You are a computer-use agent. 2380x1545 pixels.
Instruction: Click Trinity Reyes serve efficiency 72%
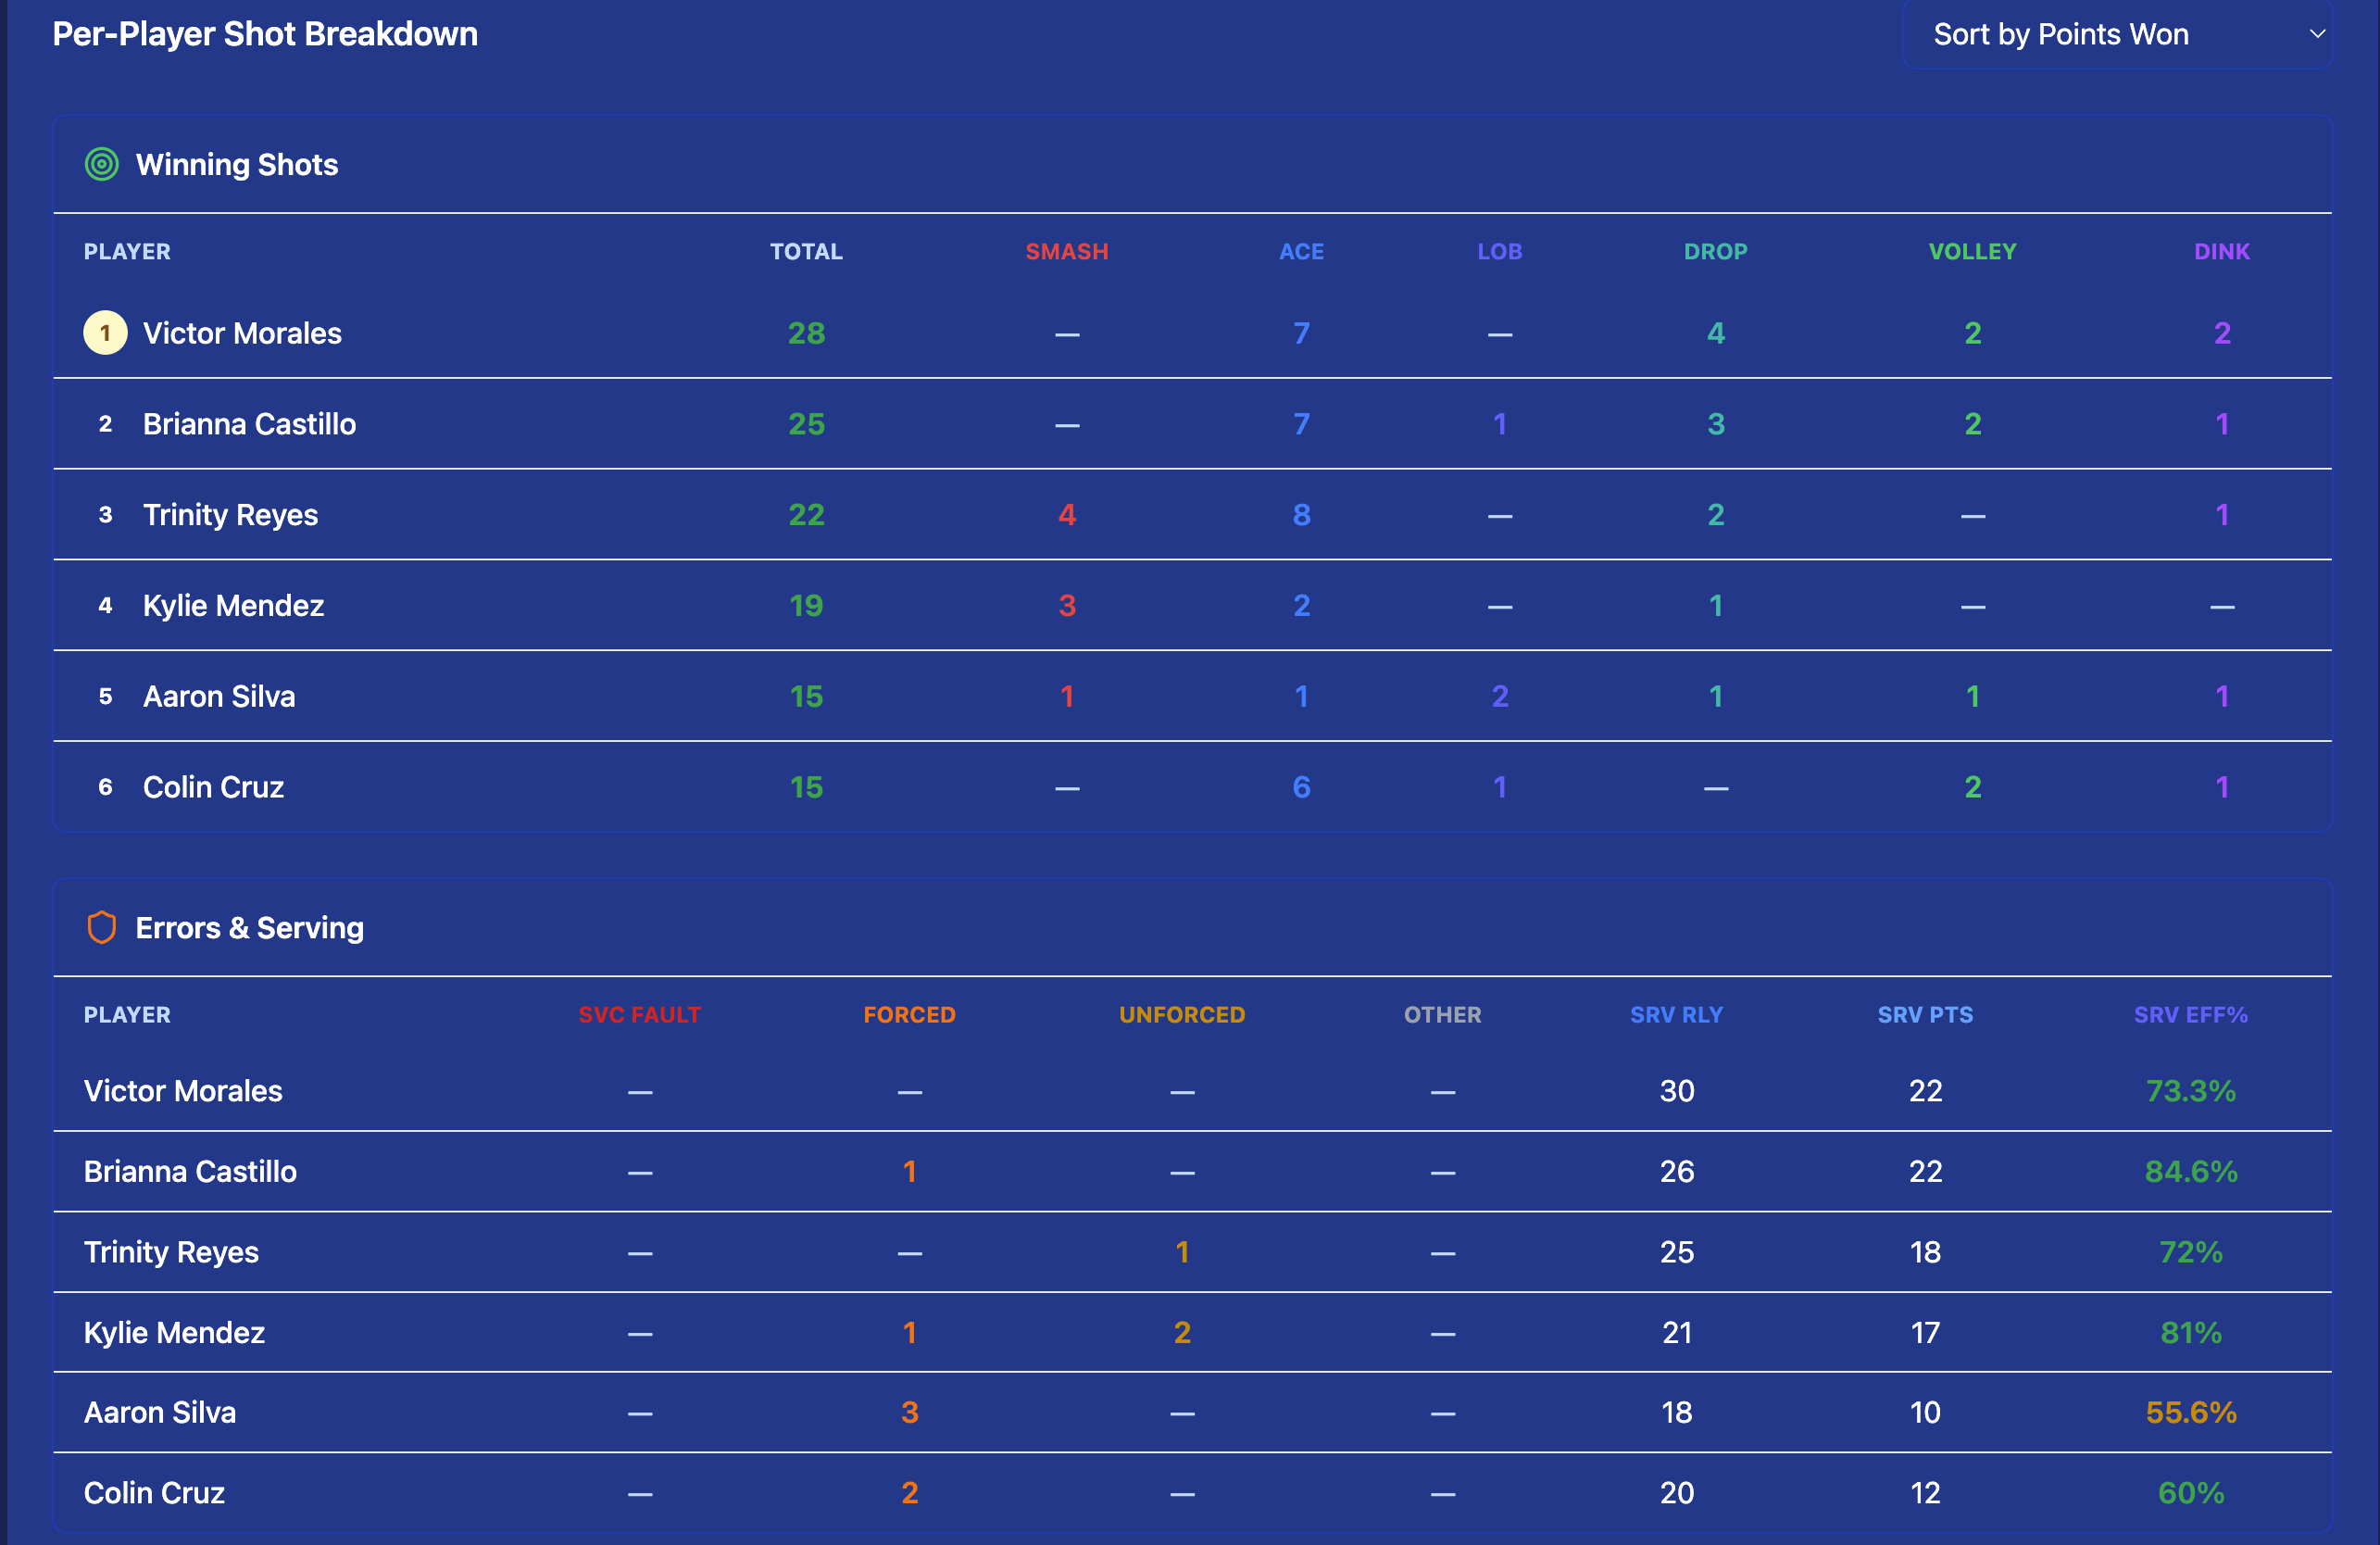[x=2190, y=1252]
